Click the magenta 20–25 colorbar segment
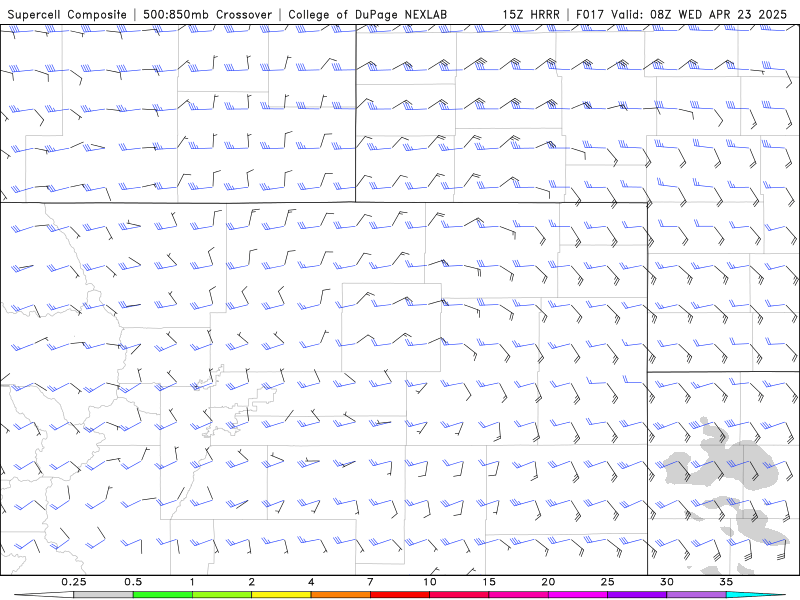Screen dimensions: 800x600 point(578,595)
